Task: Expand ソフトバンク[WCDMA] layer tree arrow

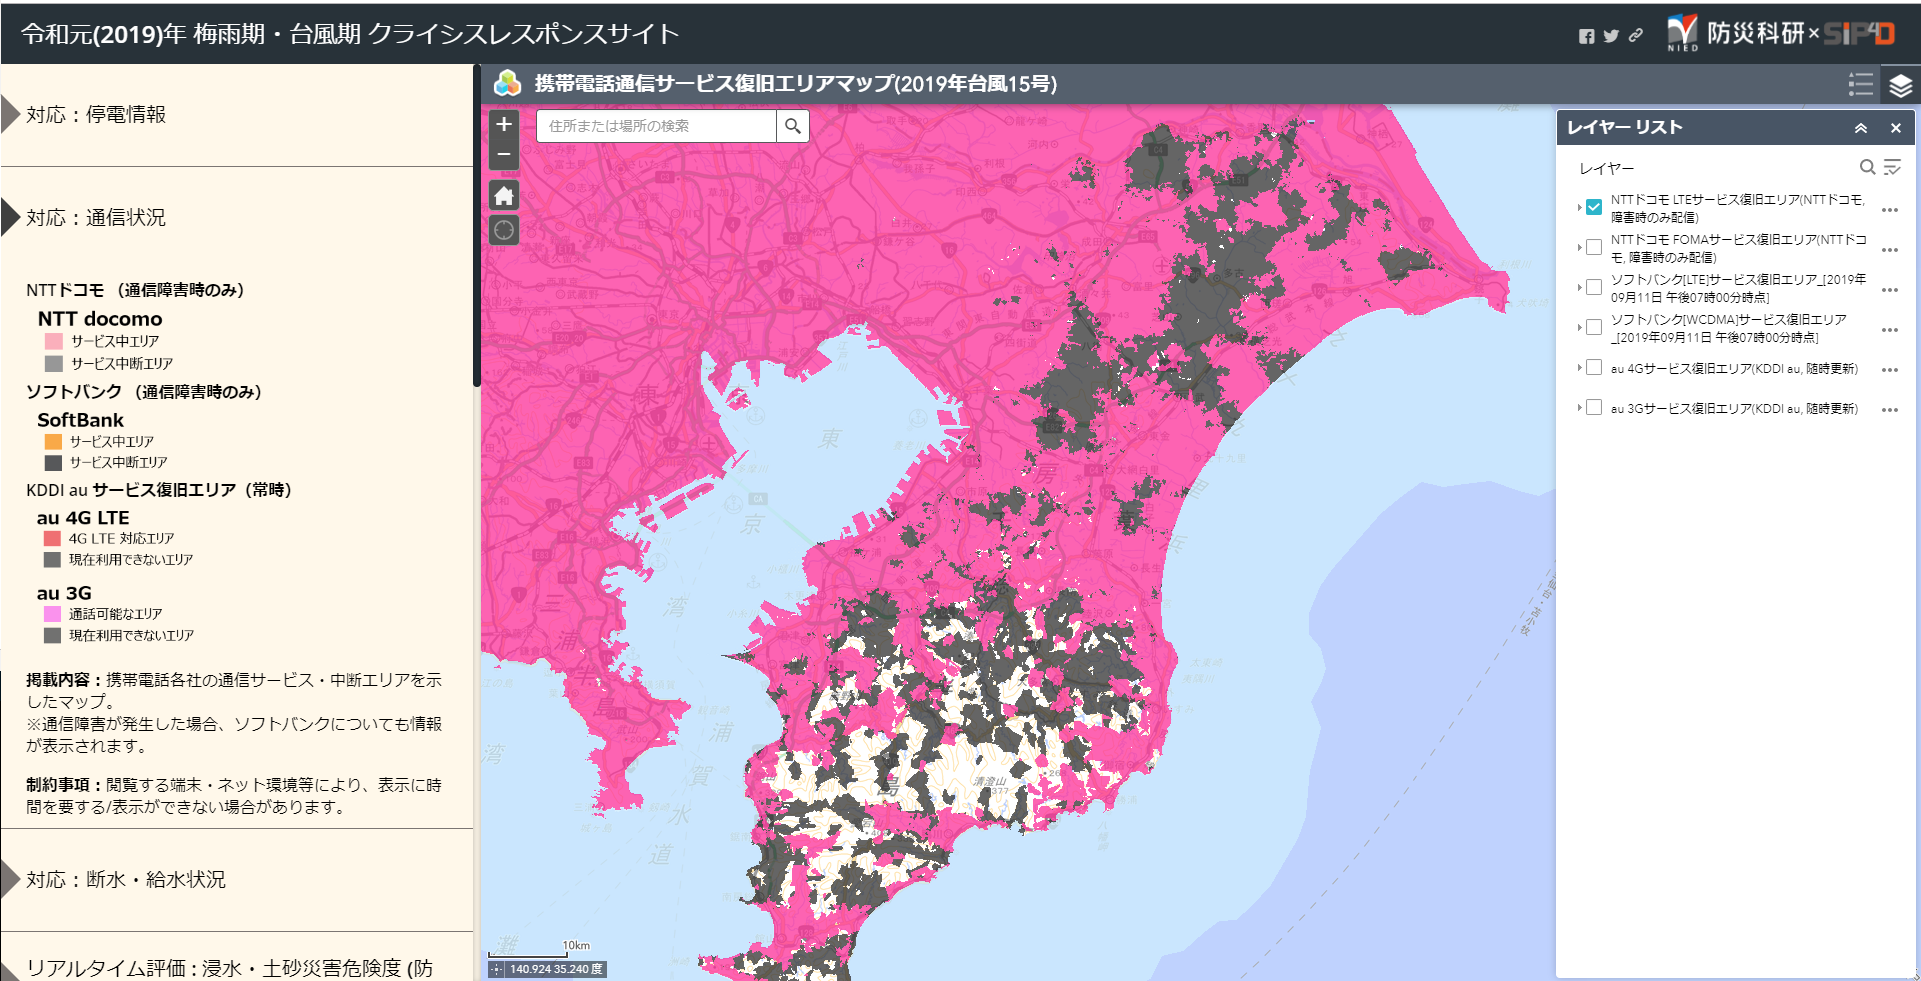Action: 1579,327
